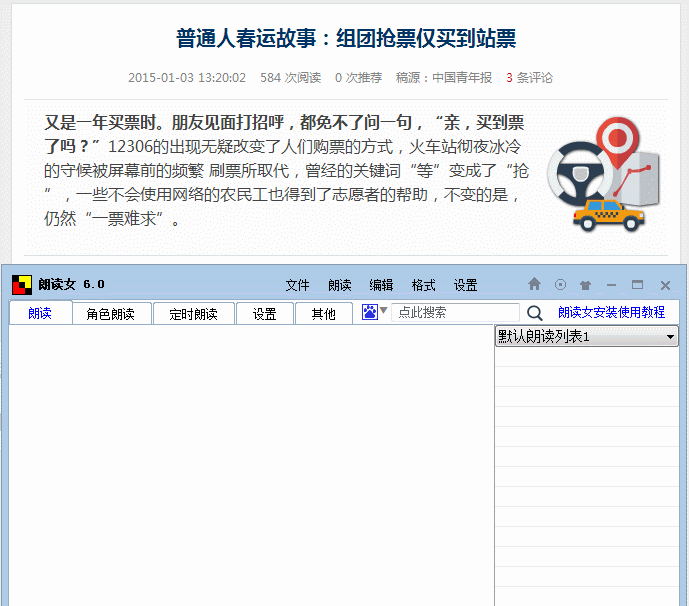Expand the search engine dropdown arrow

pyautogui.click(x=384, y=310)
